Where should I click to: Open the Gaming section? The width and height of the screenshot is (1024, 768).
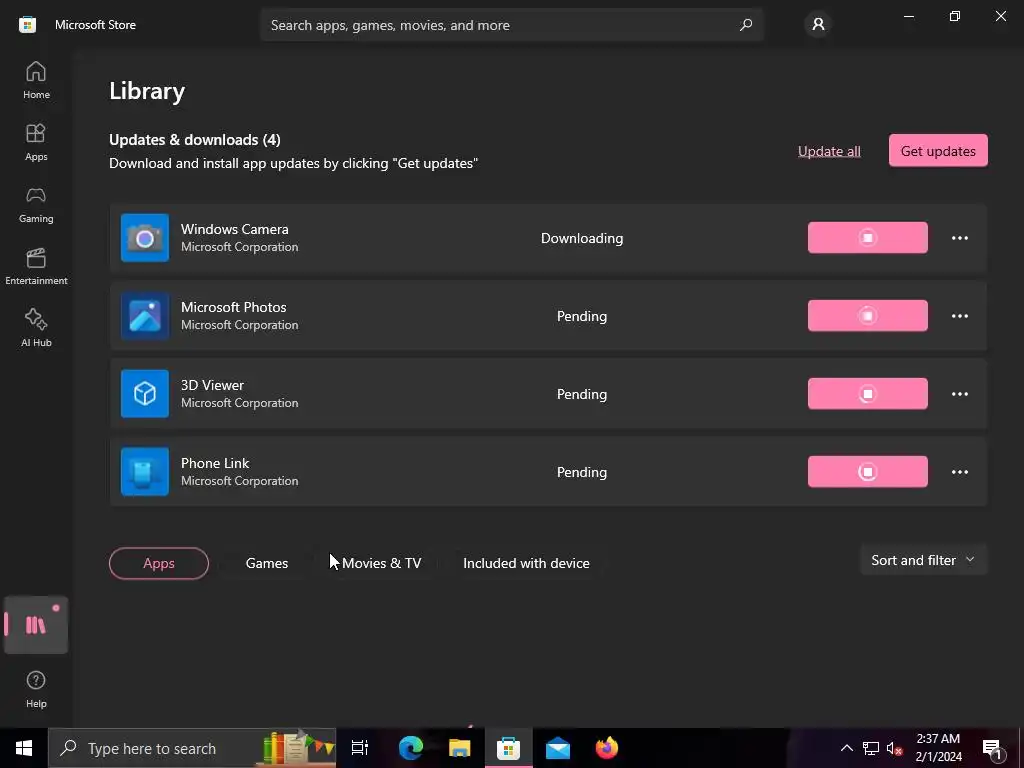36,204
